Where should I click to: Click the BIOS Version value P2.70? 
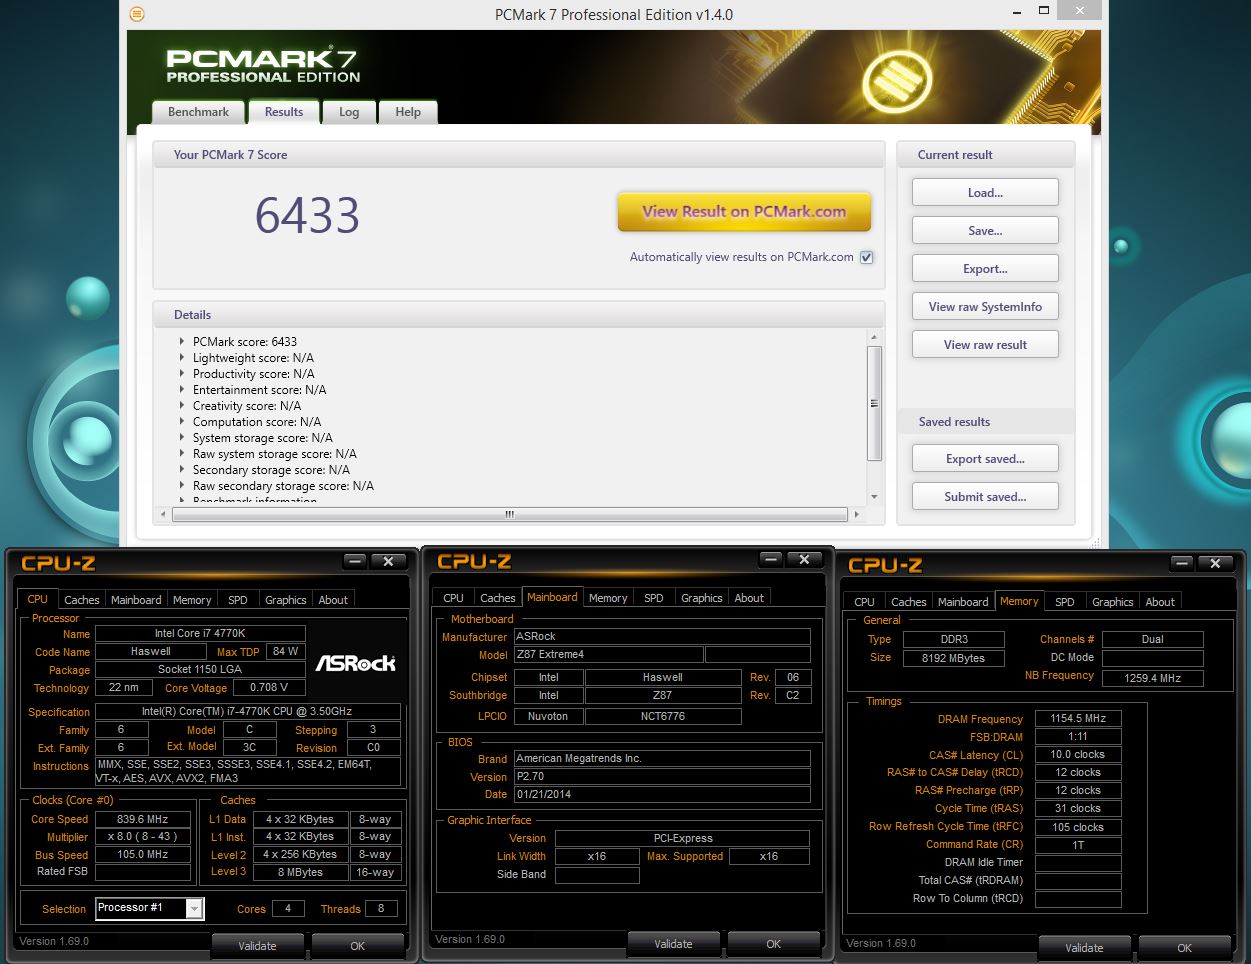click(x=662, y=777)
